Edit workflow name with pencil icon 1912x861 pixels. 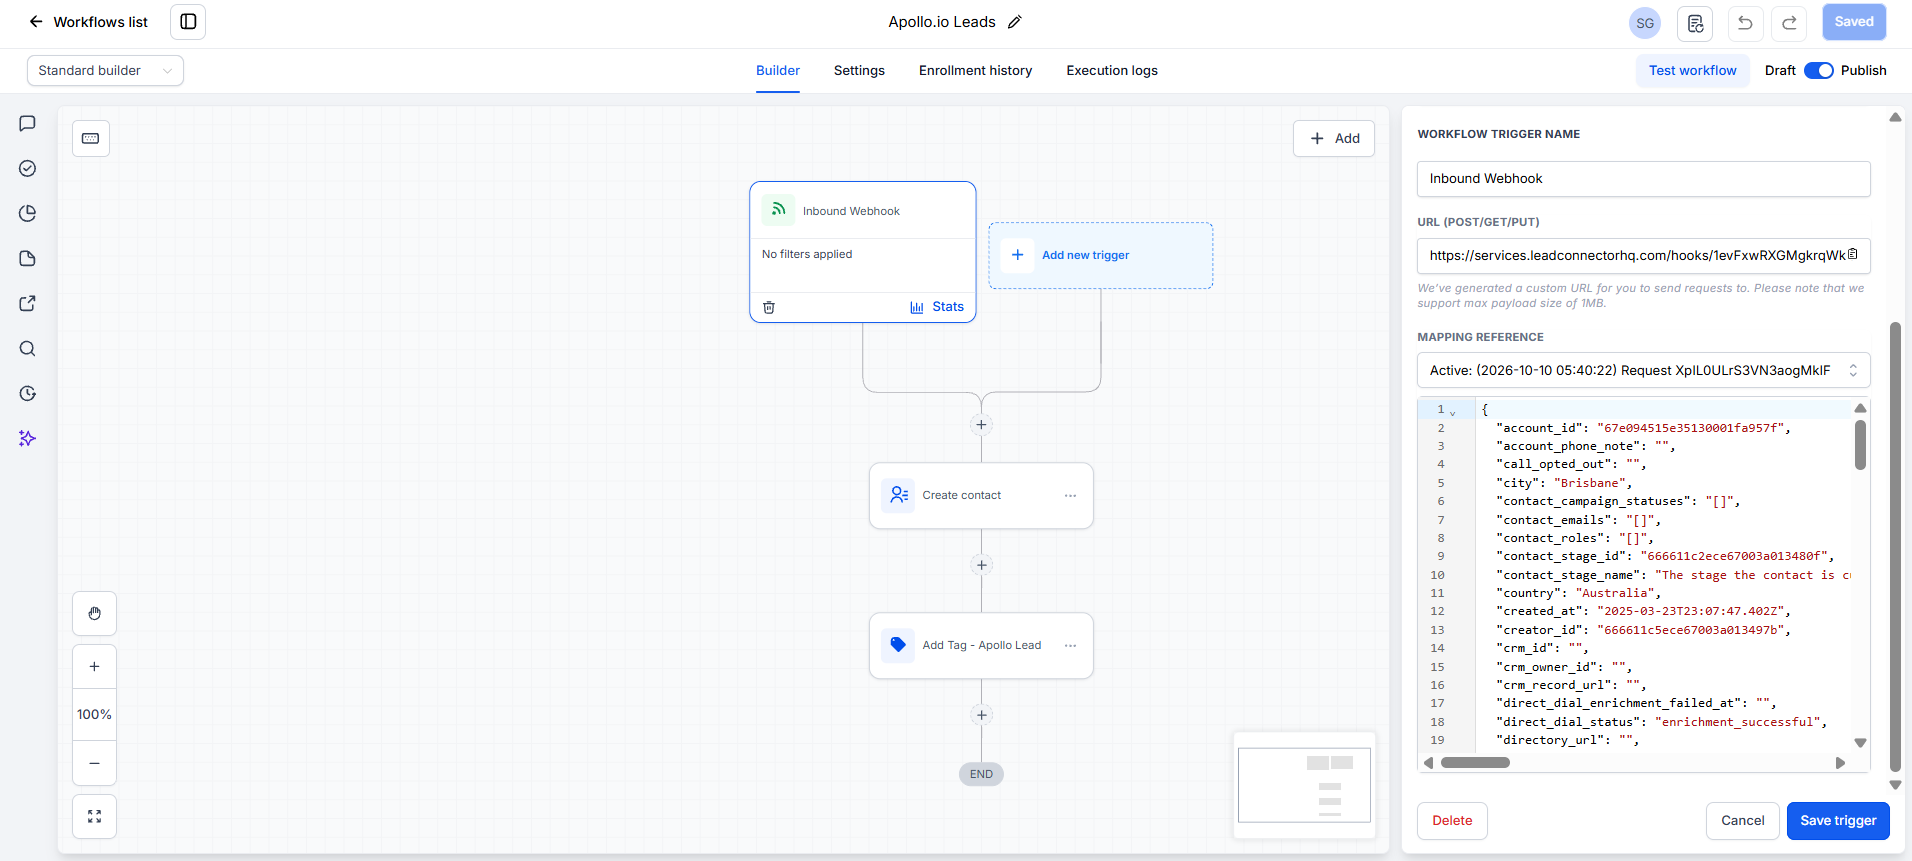[1015, 22]
